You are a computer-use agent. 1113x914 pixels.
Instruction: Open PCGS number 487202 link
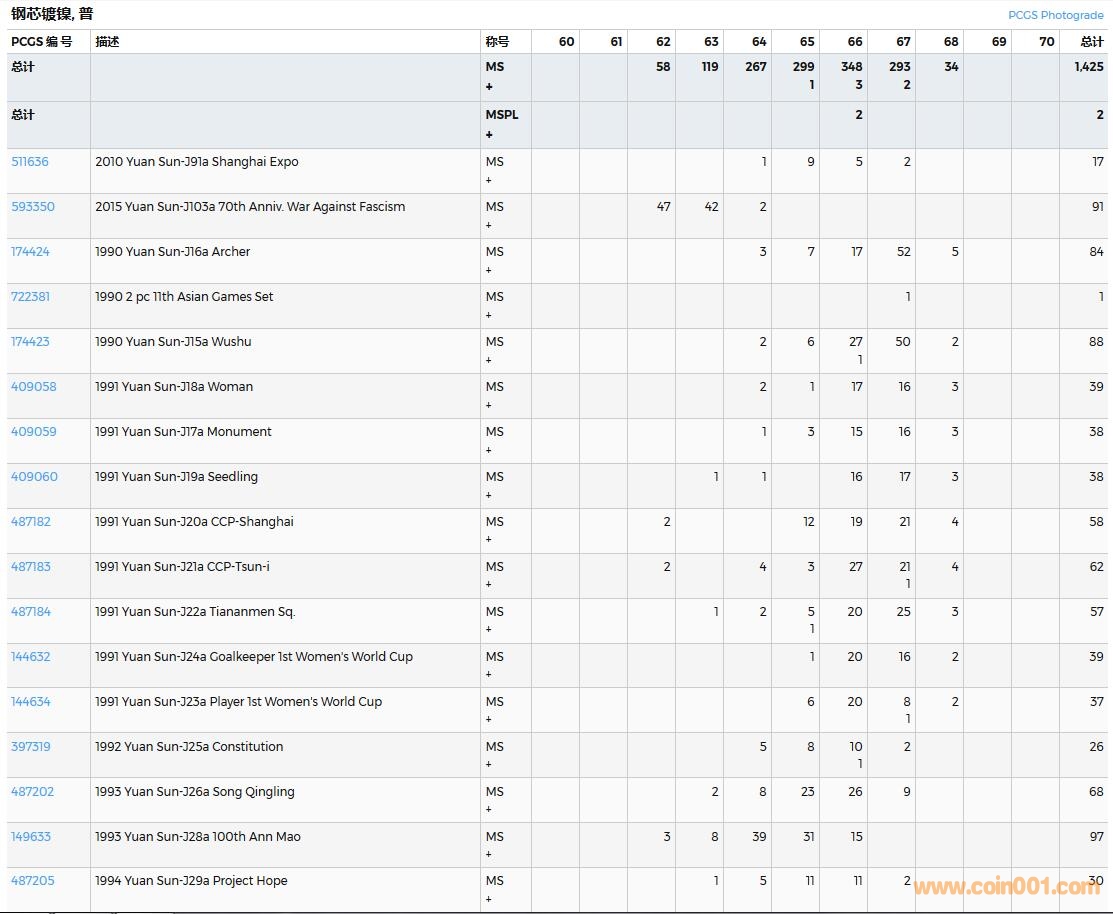[x=33, y=792]
